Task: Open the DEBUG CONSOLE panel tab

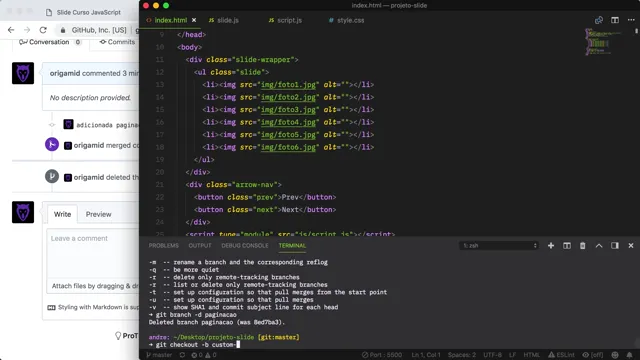Action: (x=244, y=245)
